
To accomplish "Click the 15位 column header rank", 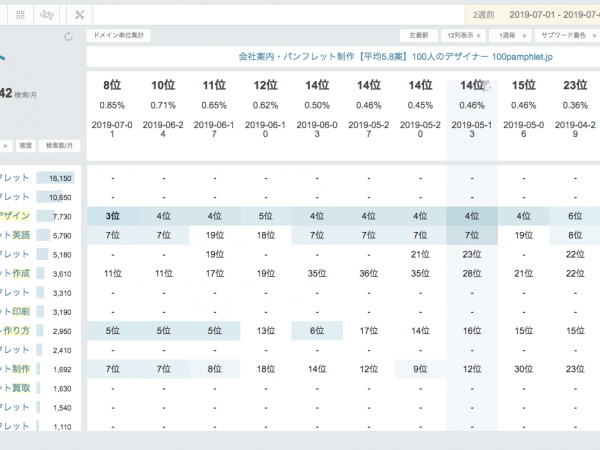I will click(524, 85).
